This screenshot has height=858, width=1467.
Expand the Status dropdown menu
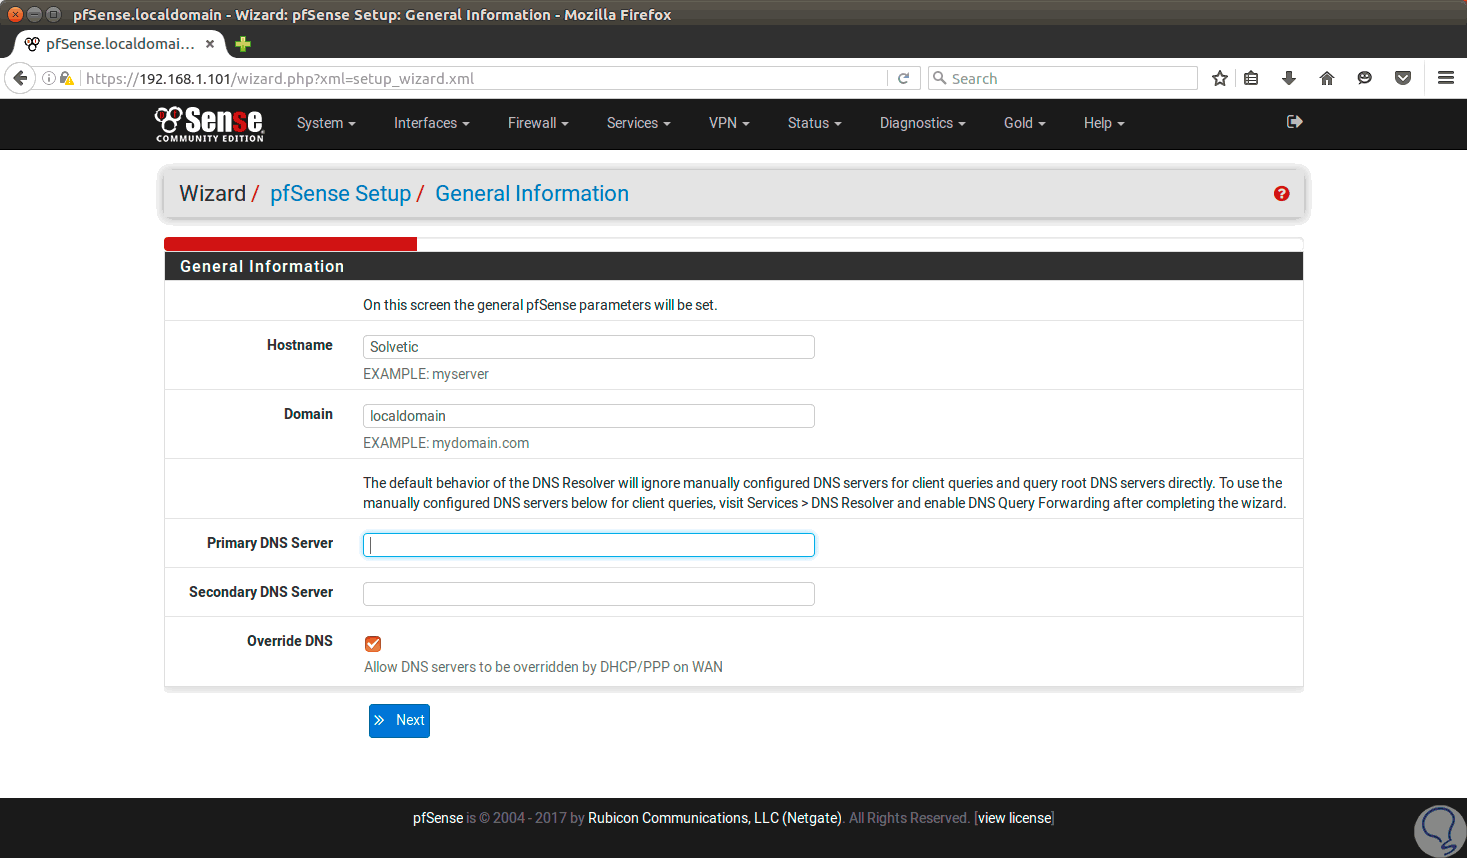click(814, 123)
